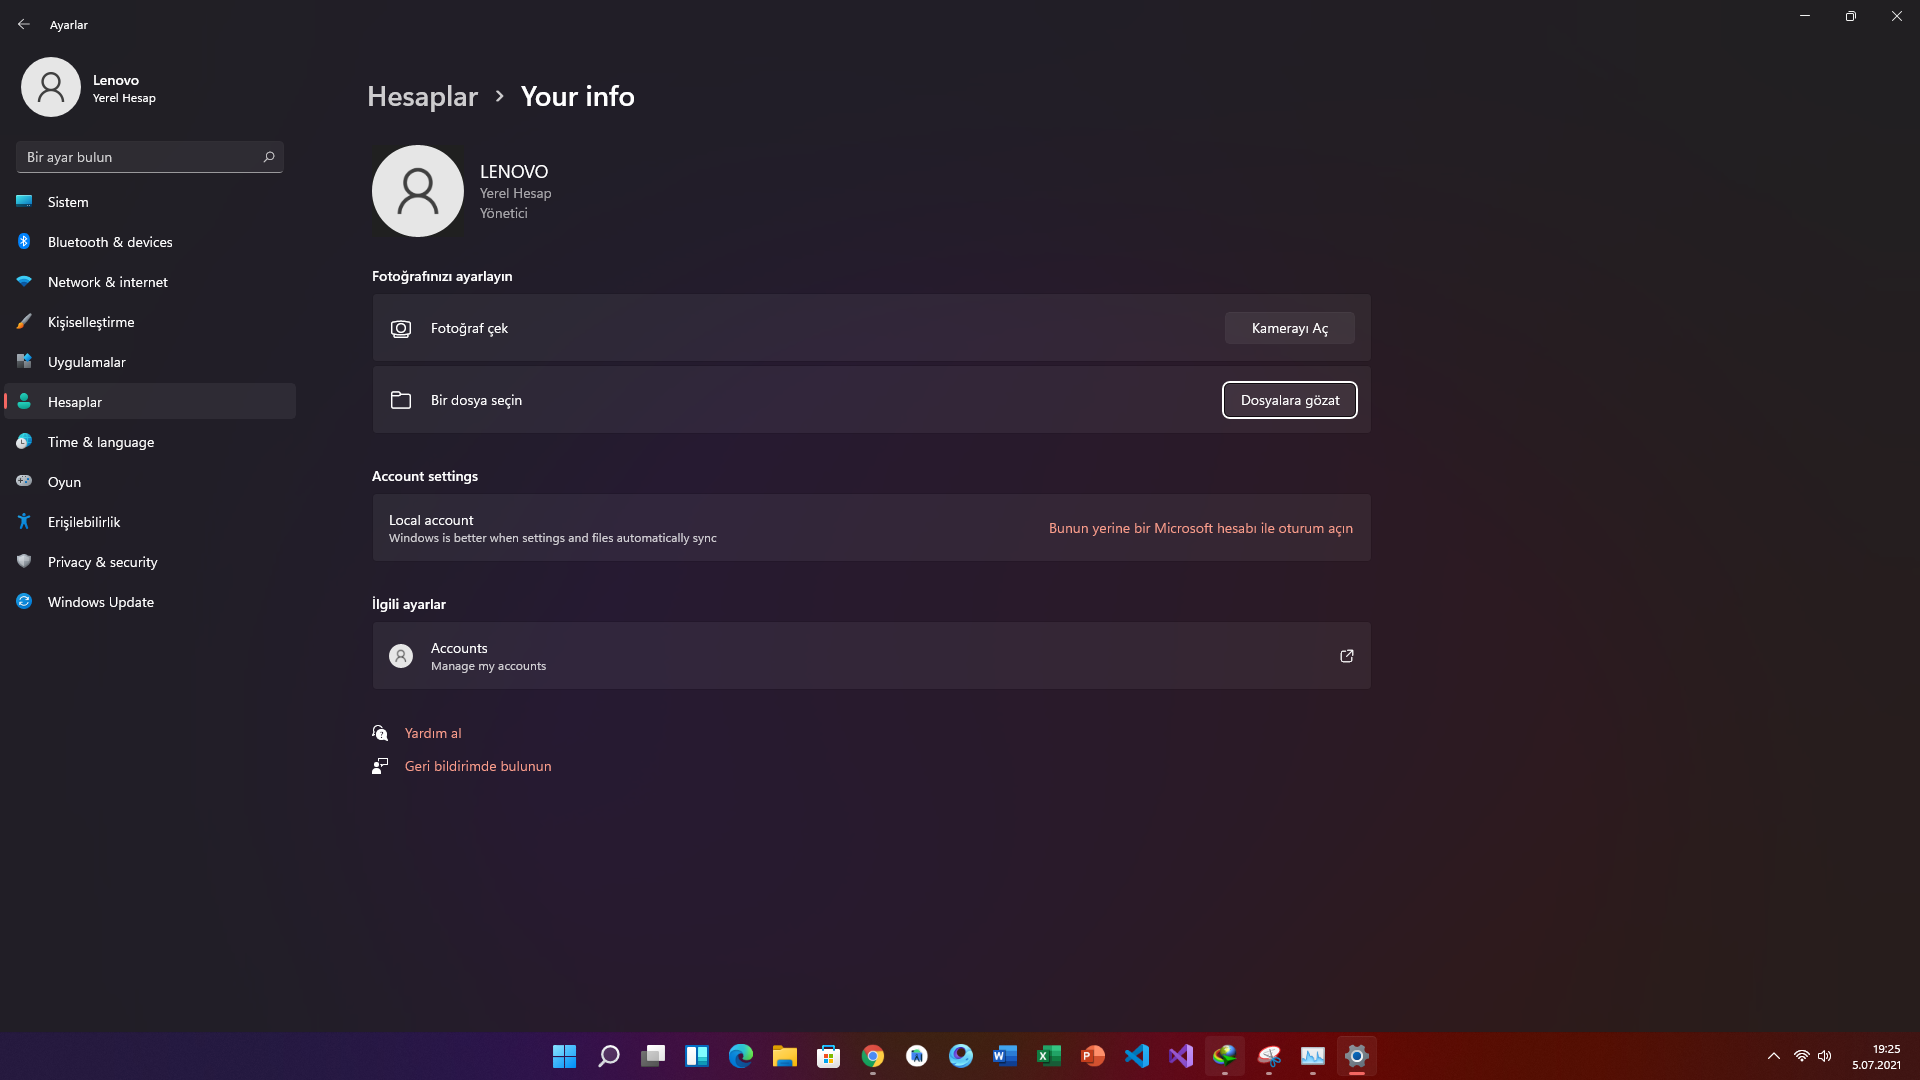Show hidden system tray icons chevron

(1773, 1056)
